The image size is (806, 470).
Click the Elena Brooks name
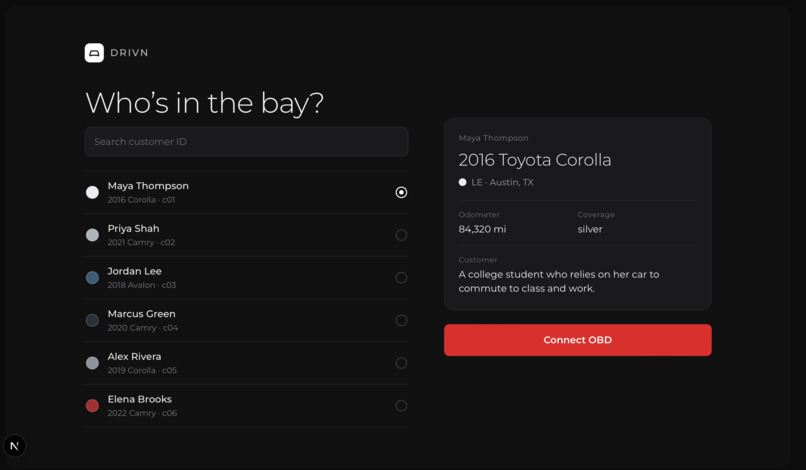tap(139, 399)
